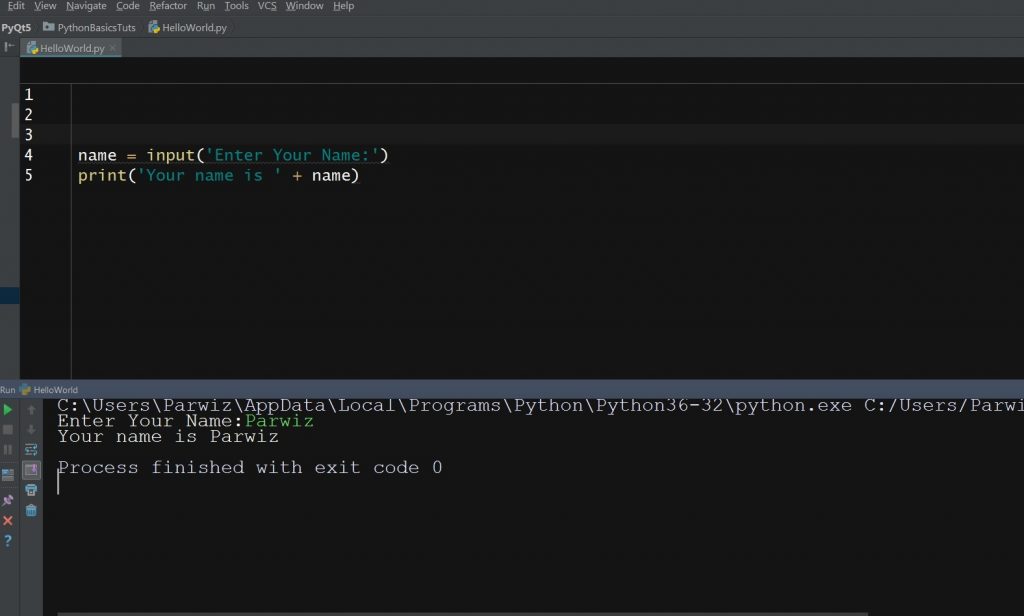Click 'Process finished with exit code 0'

(x=250, y=468)
